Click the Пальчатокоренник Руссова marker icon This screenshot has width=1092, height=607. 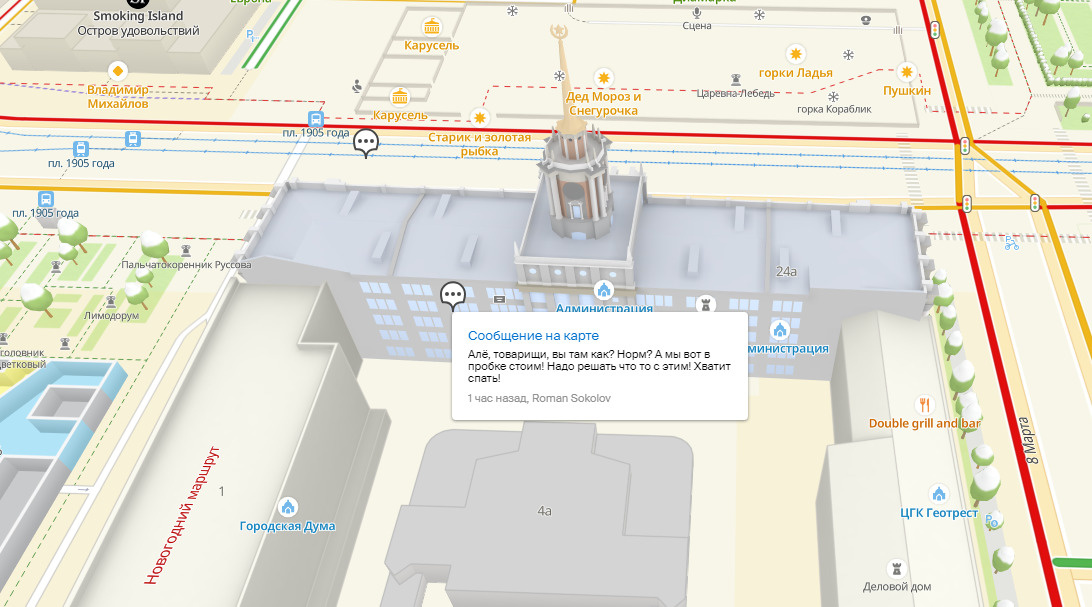pos(187,249)
